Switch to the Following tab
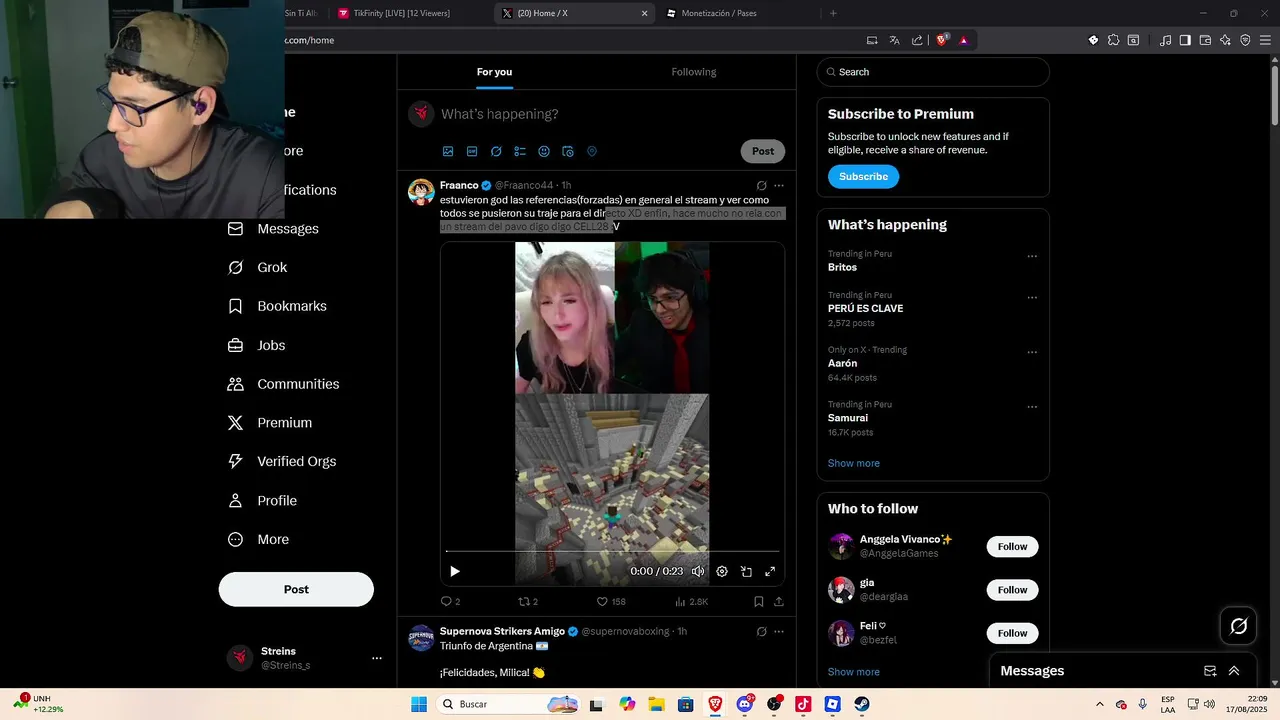 694,72
